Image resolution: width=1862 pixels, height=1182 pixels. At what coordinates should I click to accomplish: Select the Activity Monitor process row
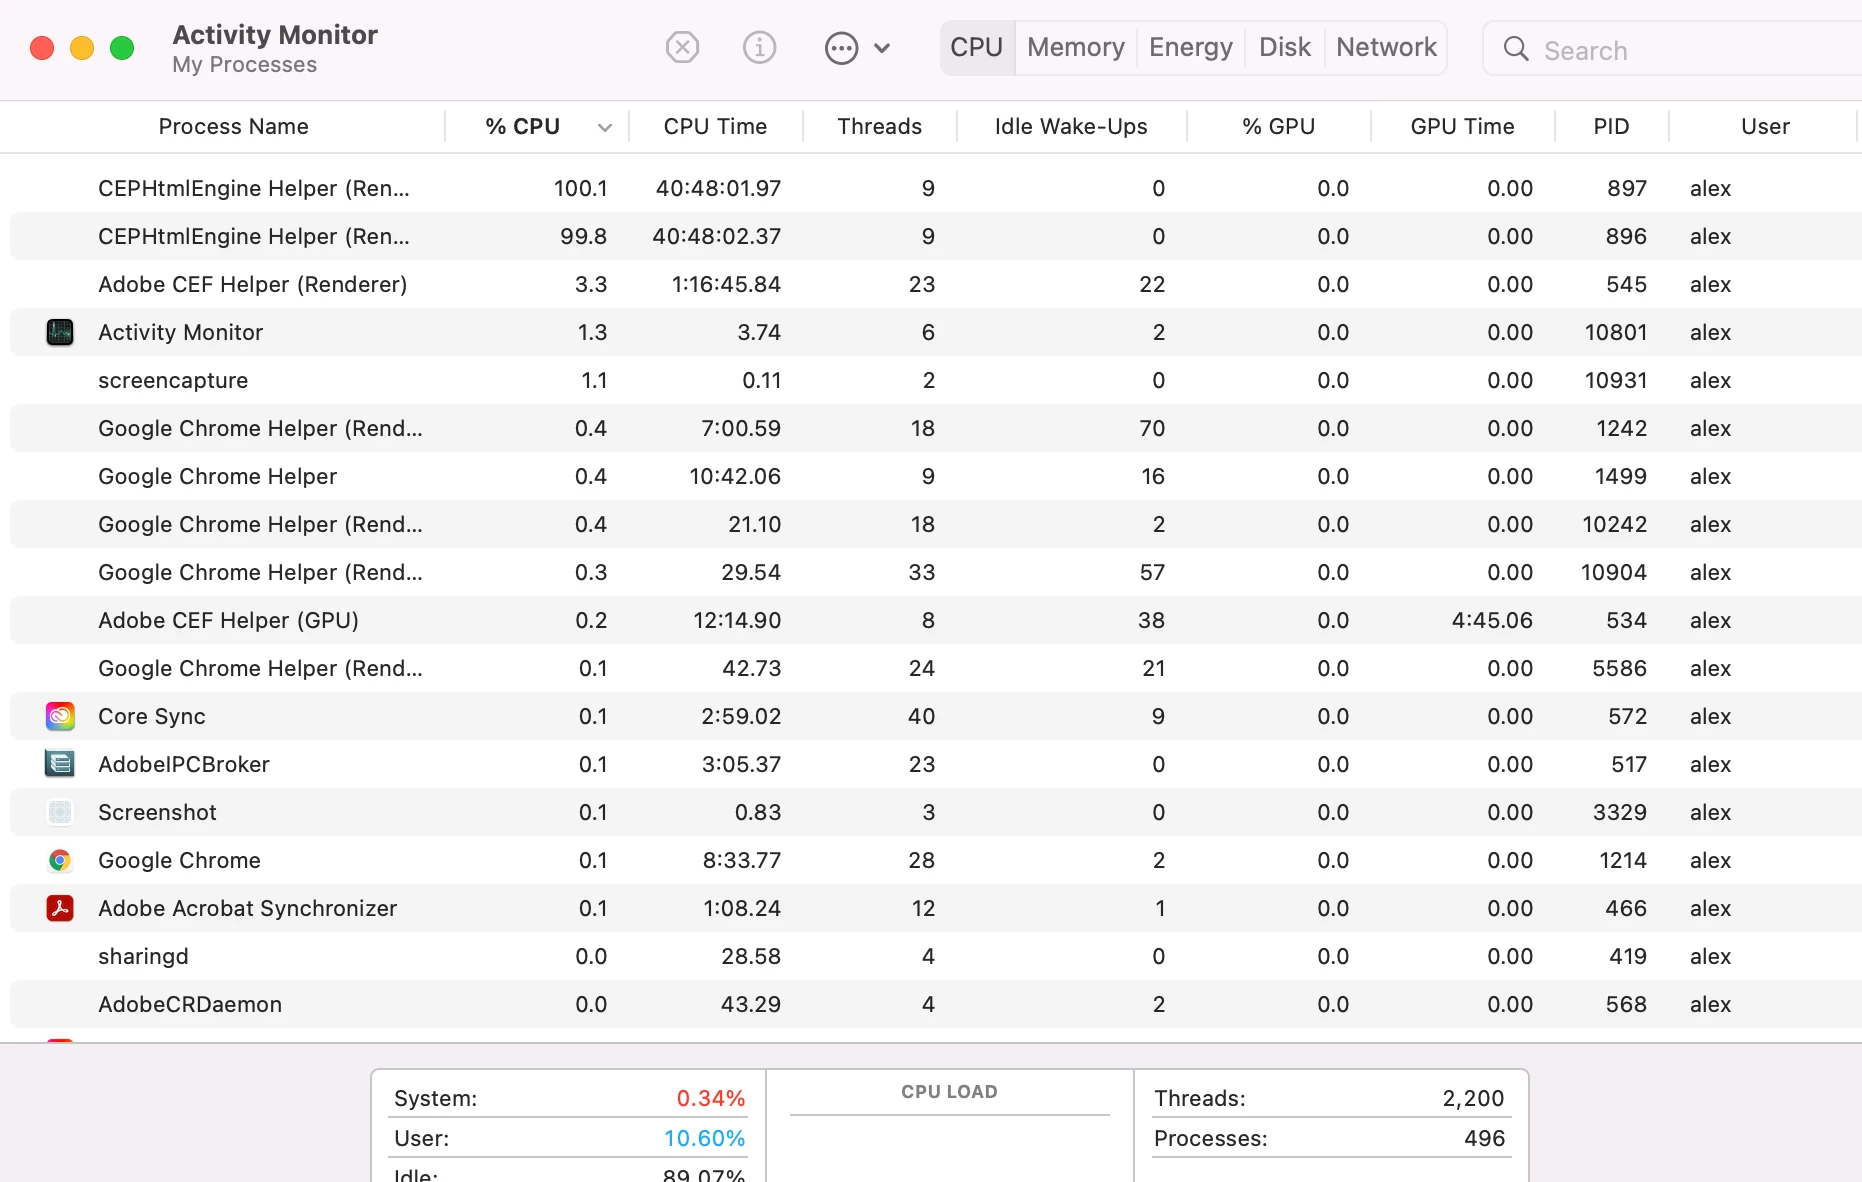click(x=936, y=332)
